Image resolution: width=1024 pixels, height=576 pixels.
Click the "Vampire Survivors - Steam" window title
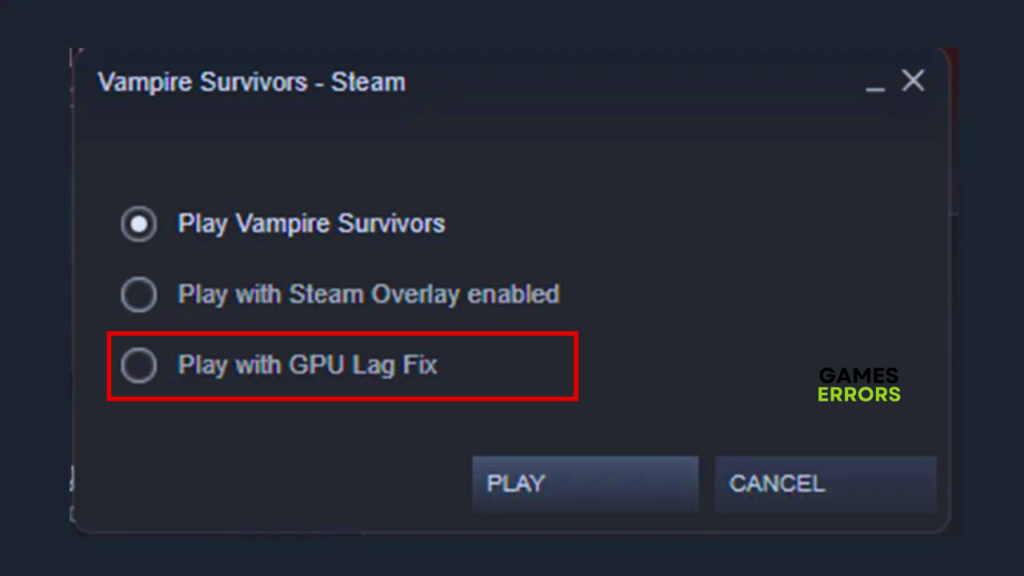tap(251, 82)
